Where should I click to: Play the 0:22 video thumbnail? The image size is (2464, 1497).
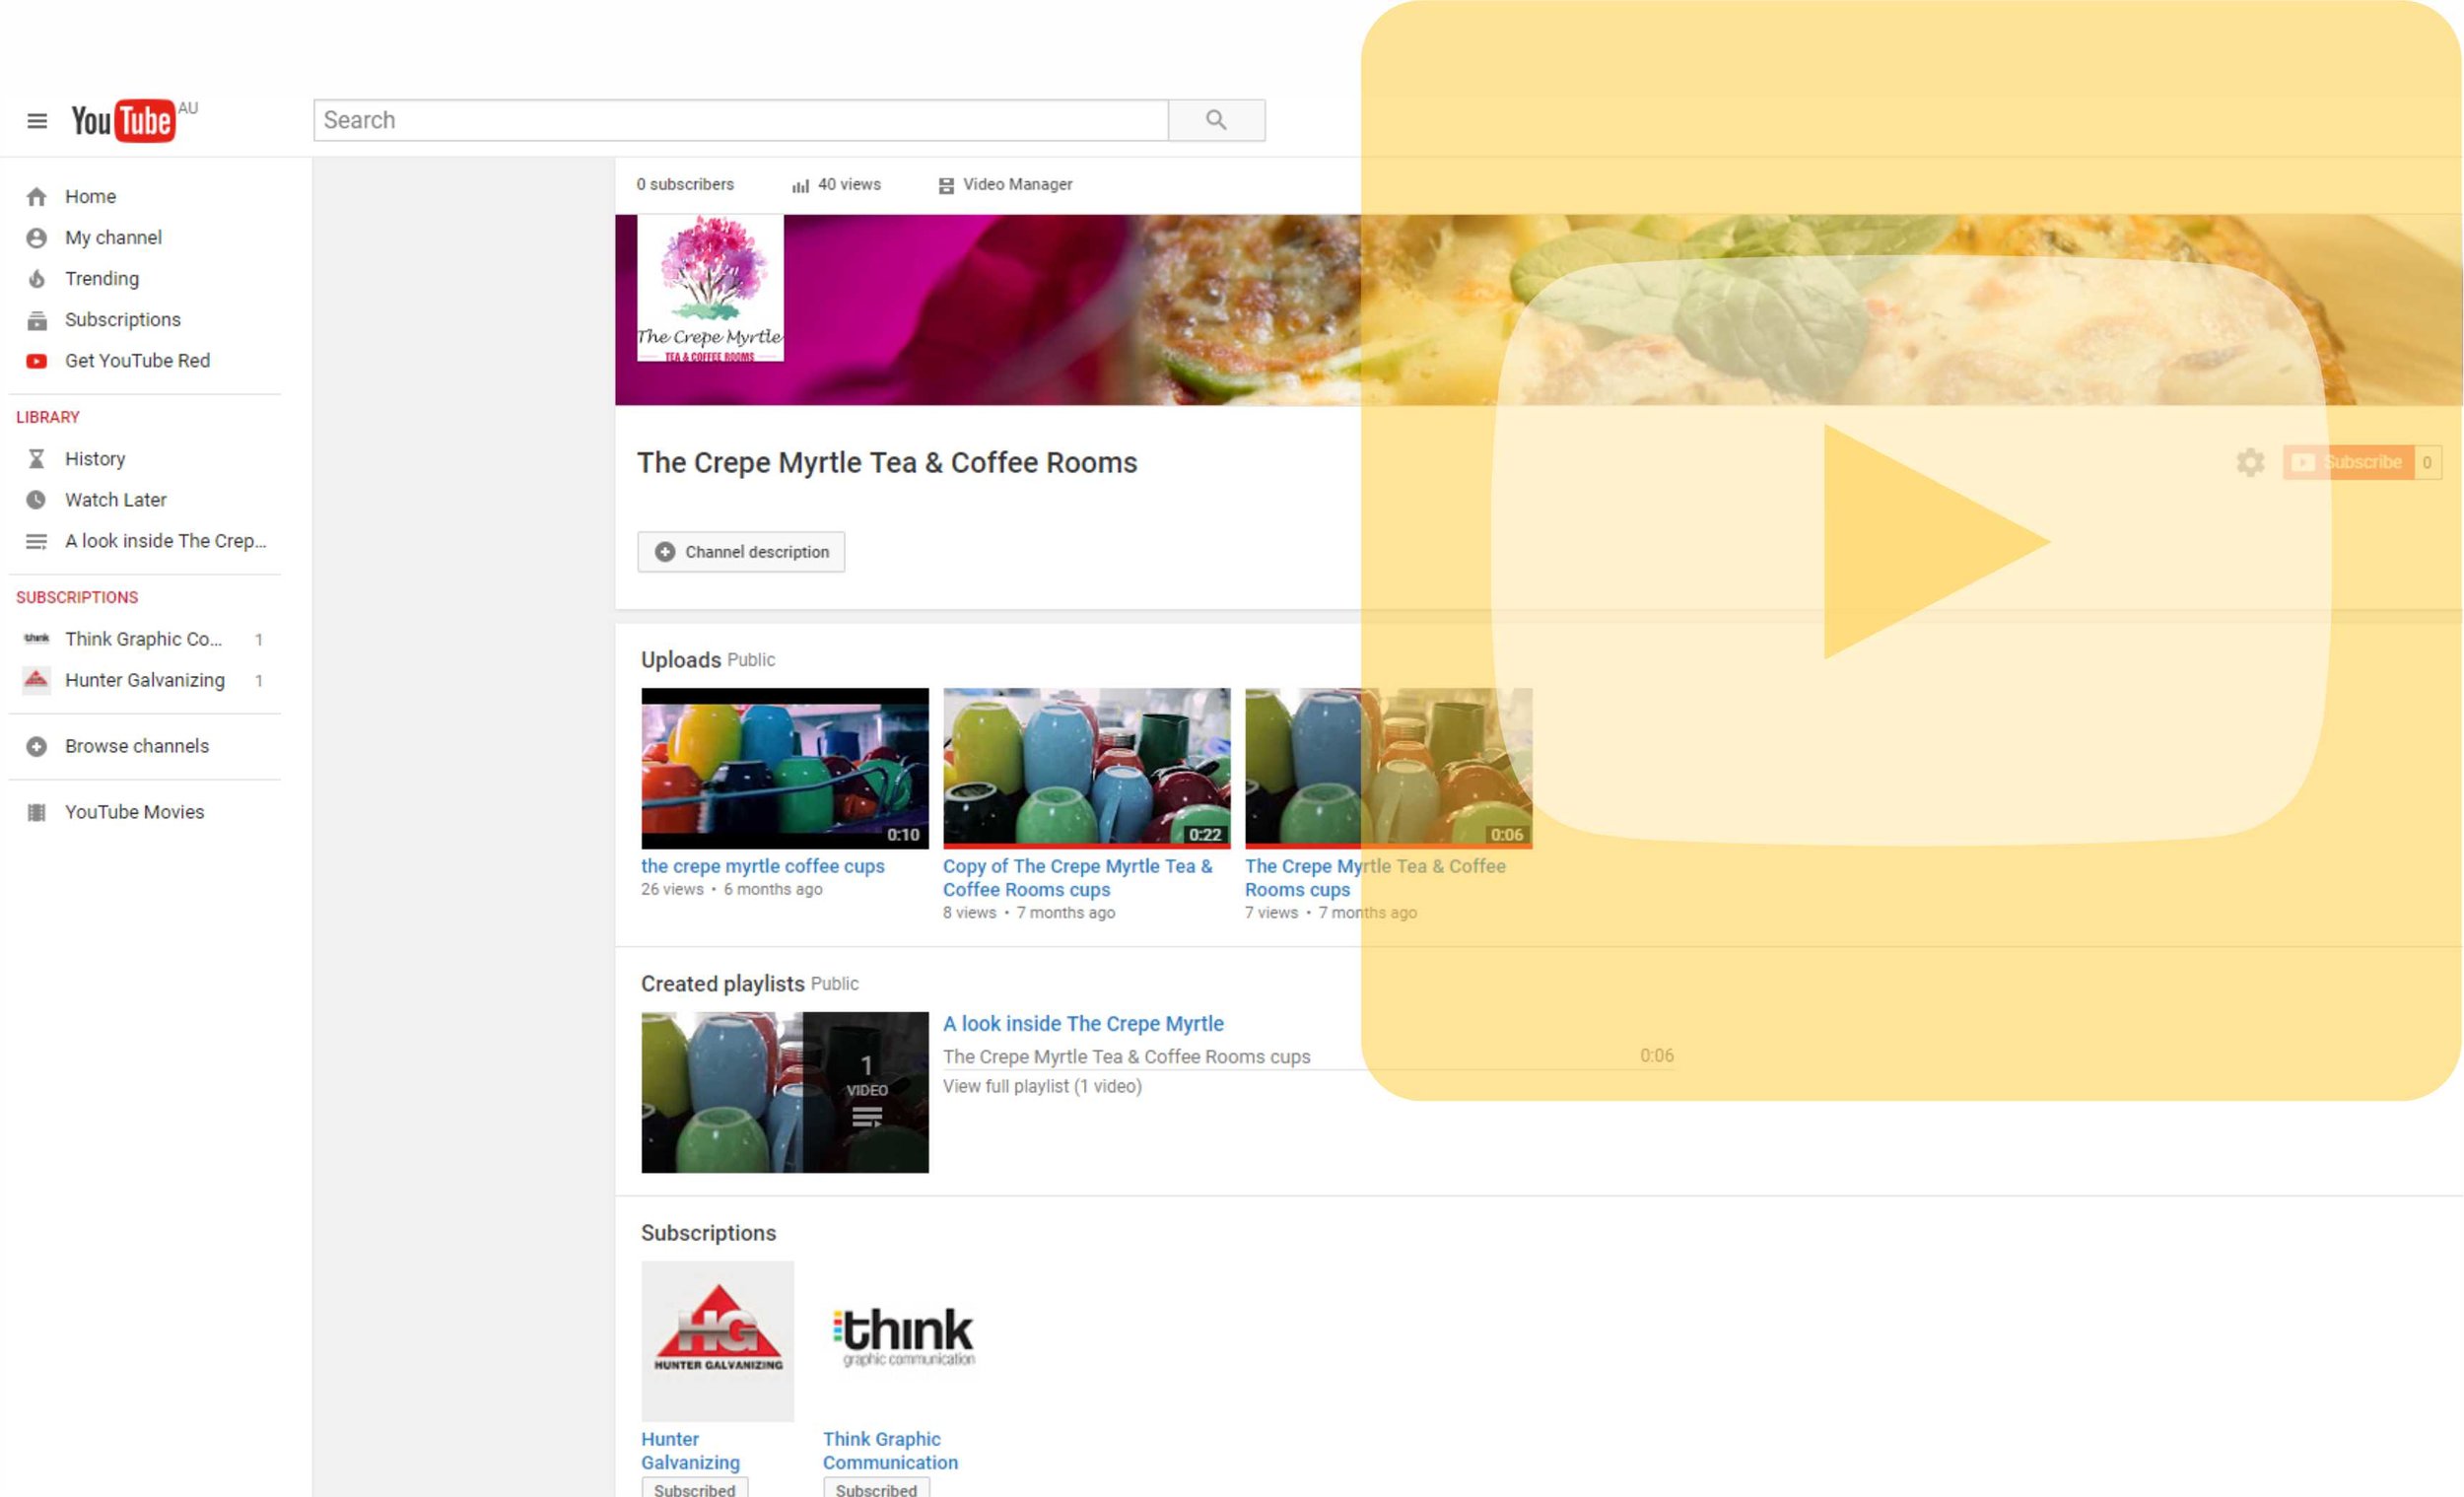pos(1087,768)
